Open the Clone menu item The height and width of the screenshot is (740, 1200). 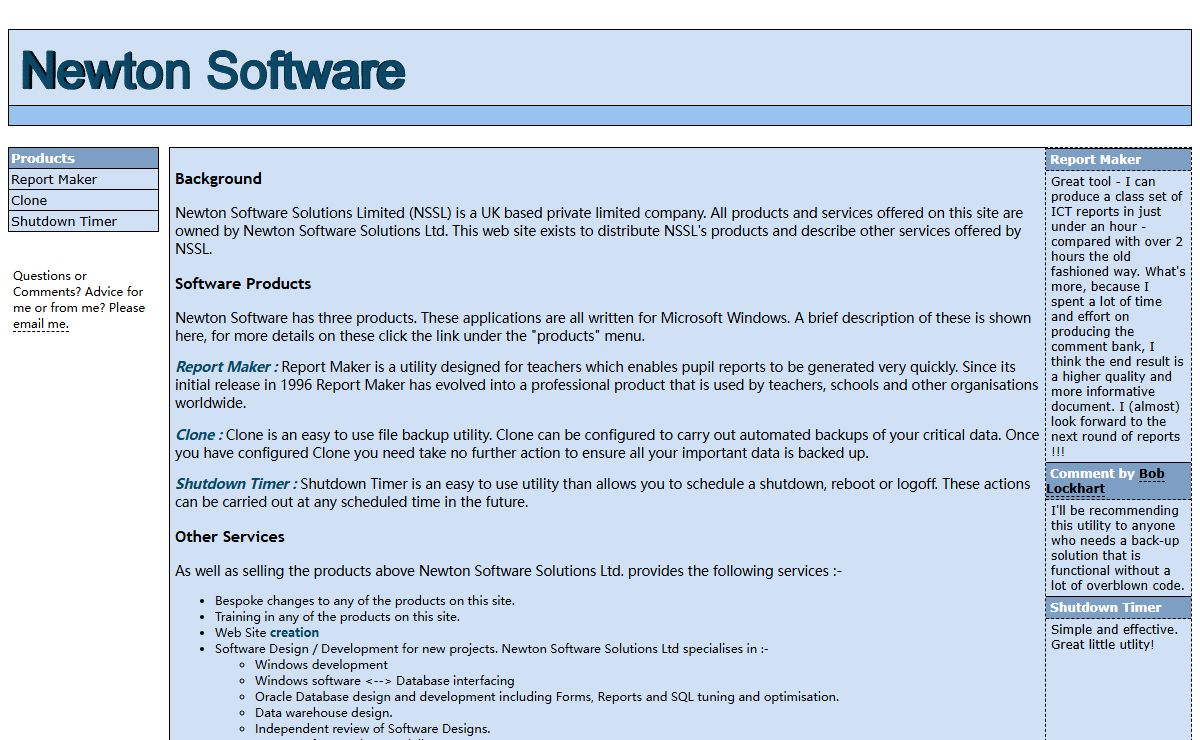(83, 200)
